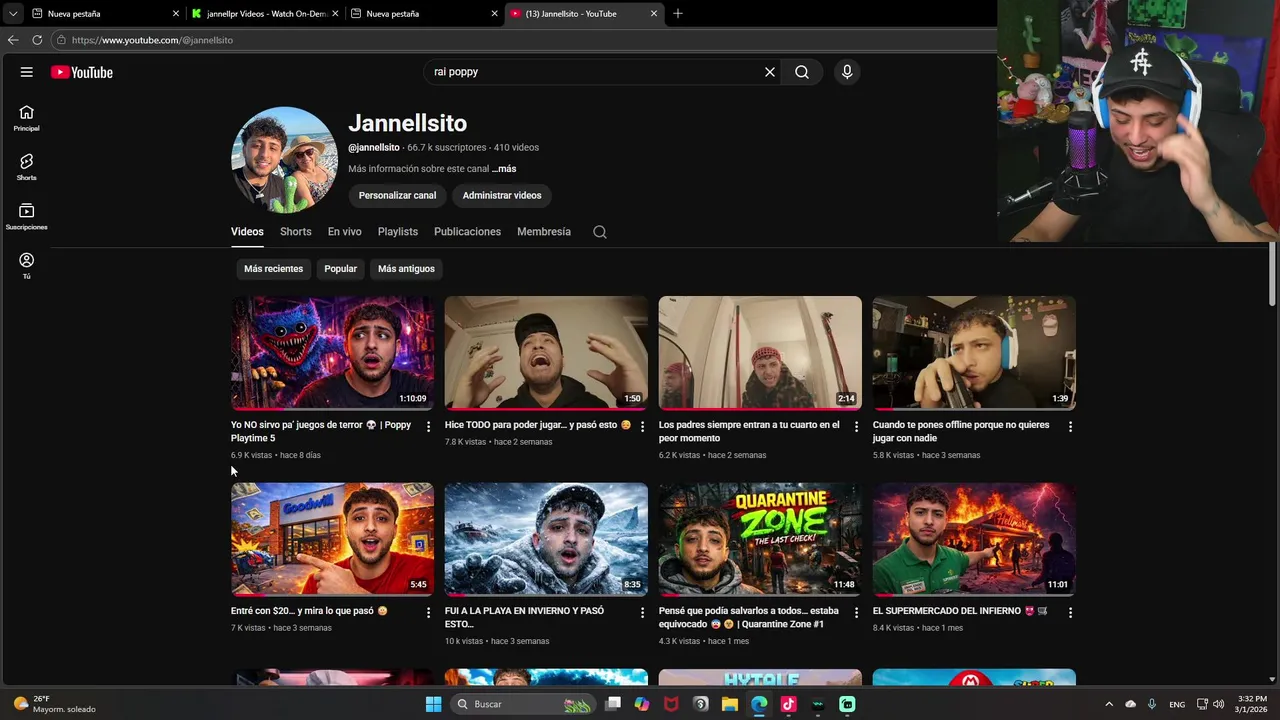The width and height of the screenshot is (1280, 720).
Task: Filter by Más antiguos
Action: tap(406, 269)
